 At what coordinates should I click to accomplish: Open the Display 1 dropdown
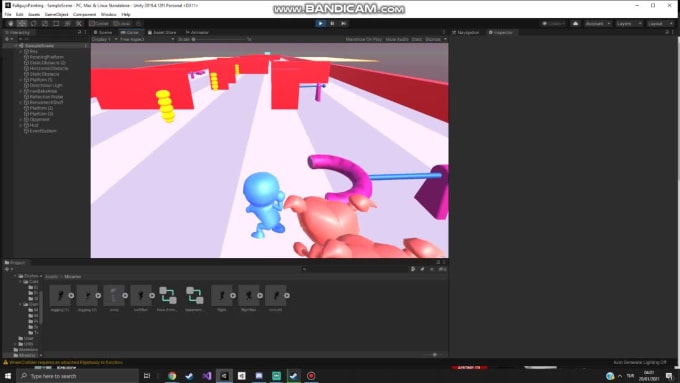tap(104, 39)
